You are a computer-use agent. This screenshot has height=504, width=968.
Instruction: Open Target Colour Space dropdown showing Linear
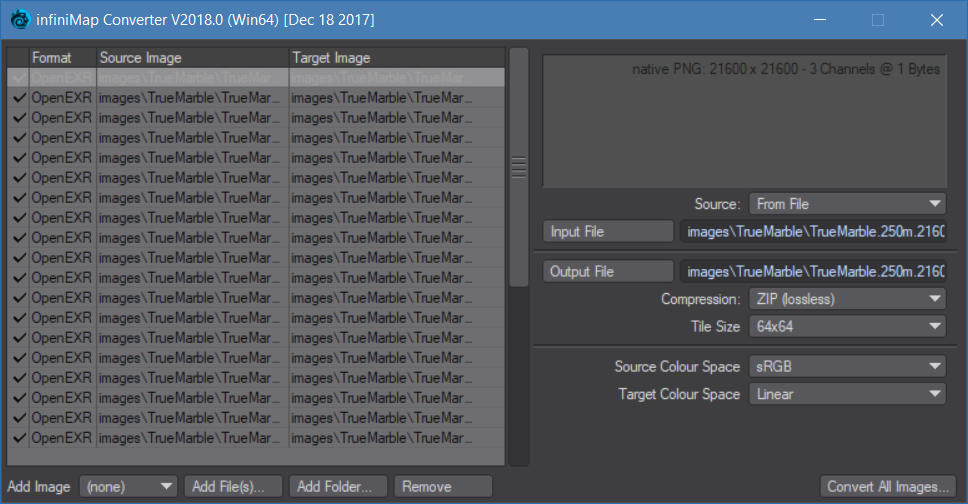click(847, 394)
